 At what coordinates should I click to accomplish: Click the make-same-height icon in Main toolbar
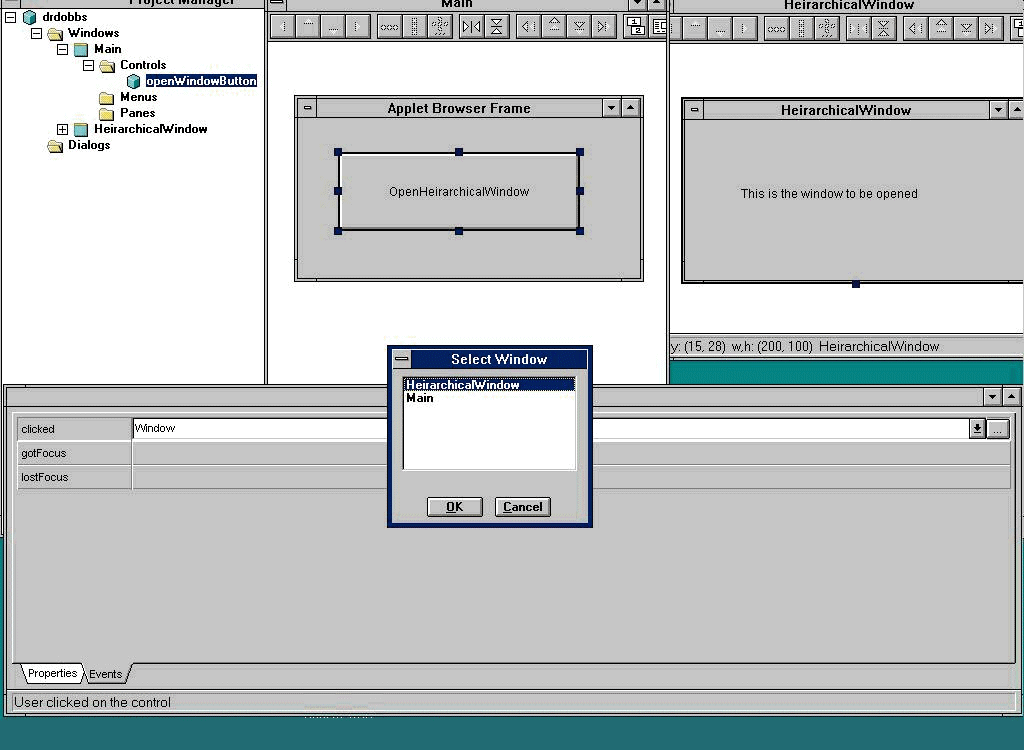[496, 27]
